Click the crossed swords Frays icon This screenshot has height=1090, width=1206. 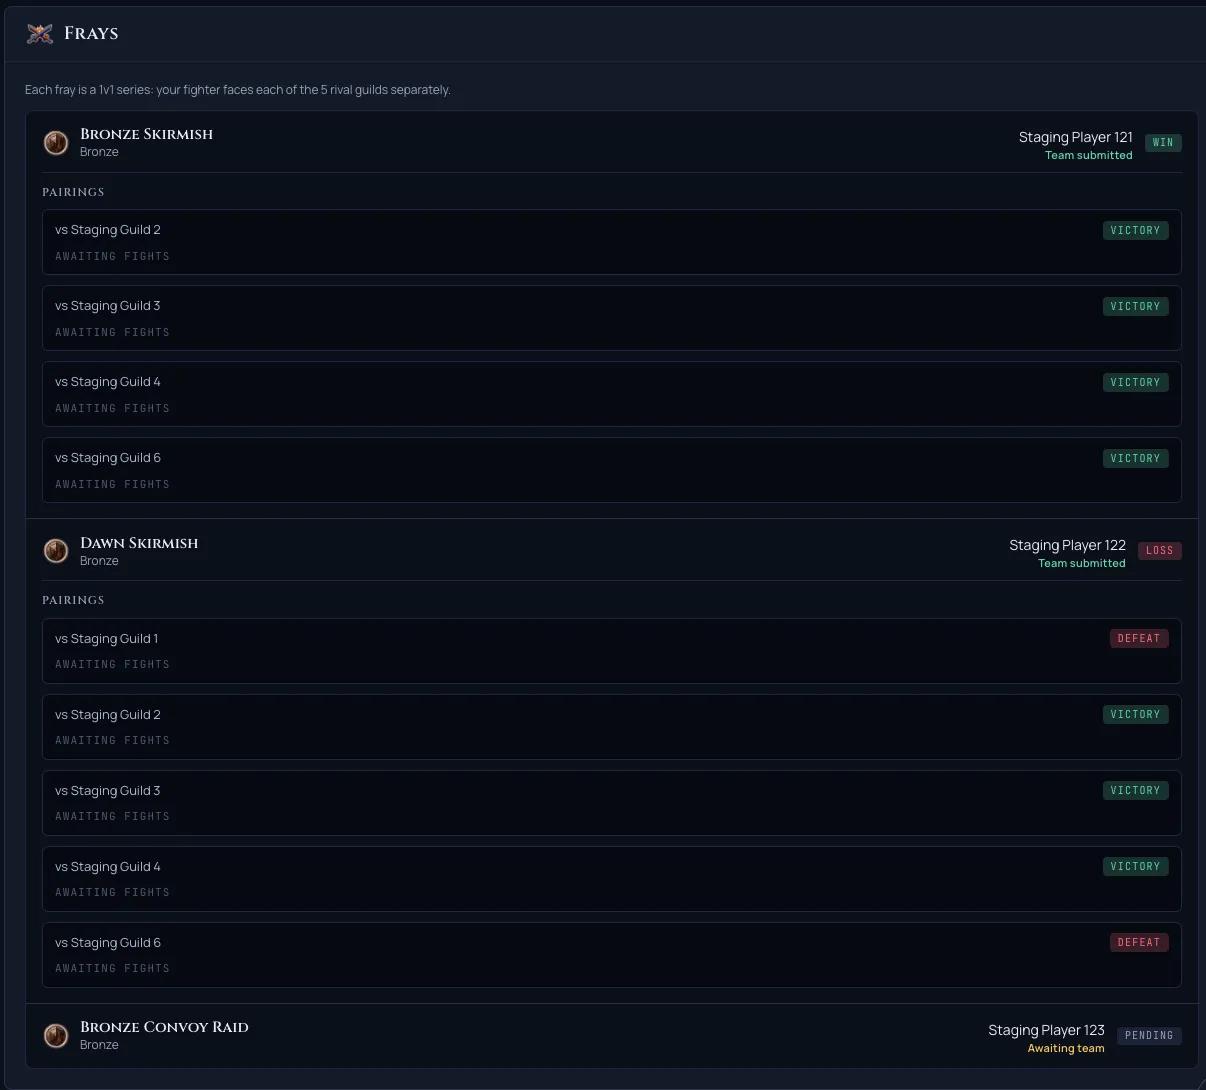click(x=40, y=33)
